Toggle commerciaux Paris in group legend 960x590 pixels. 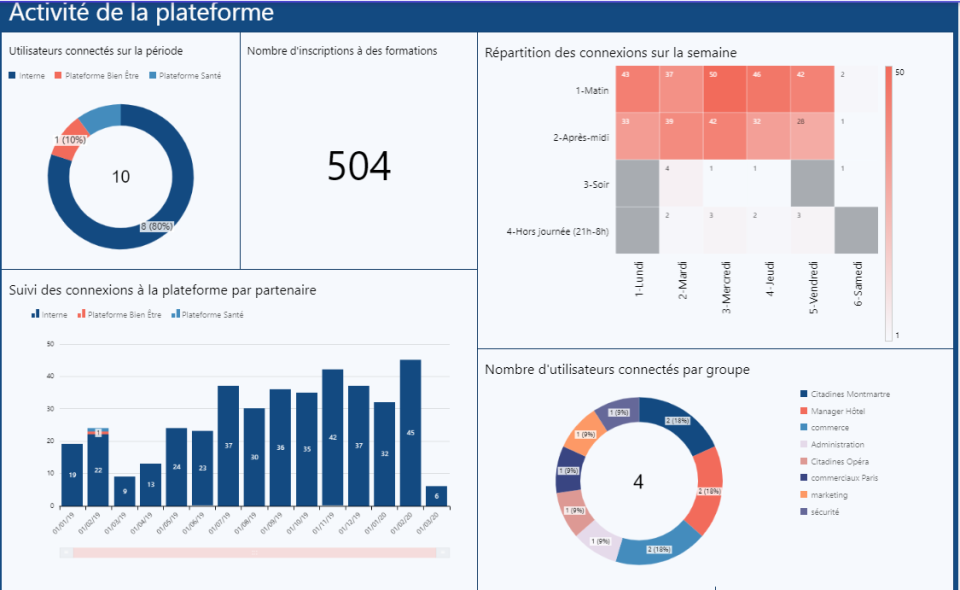tap(839, 478)
